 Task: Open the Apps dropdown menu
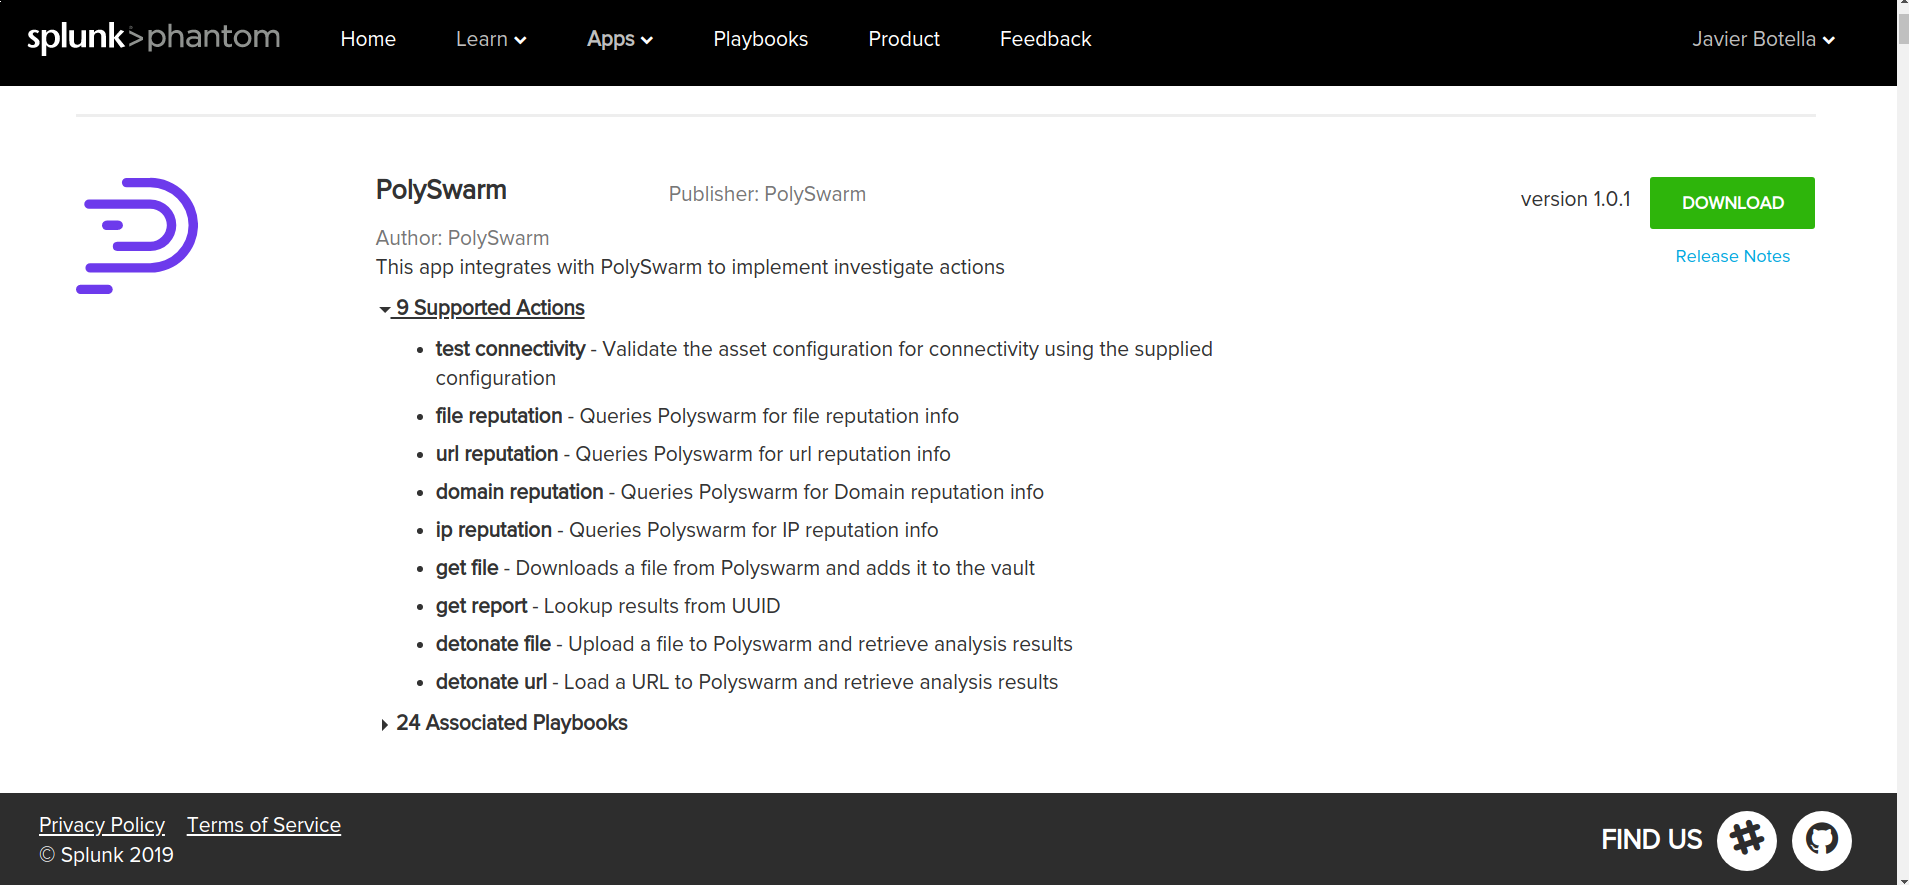coord(620,39)
